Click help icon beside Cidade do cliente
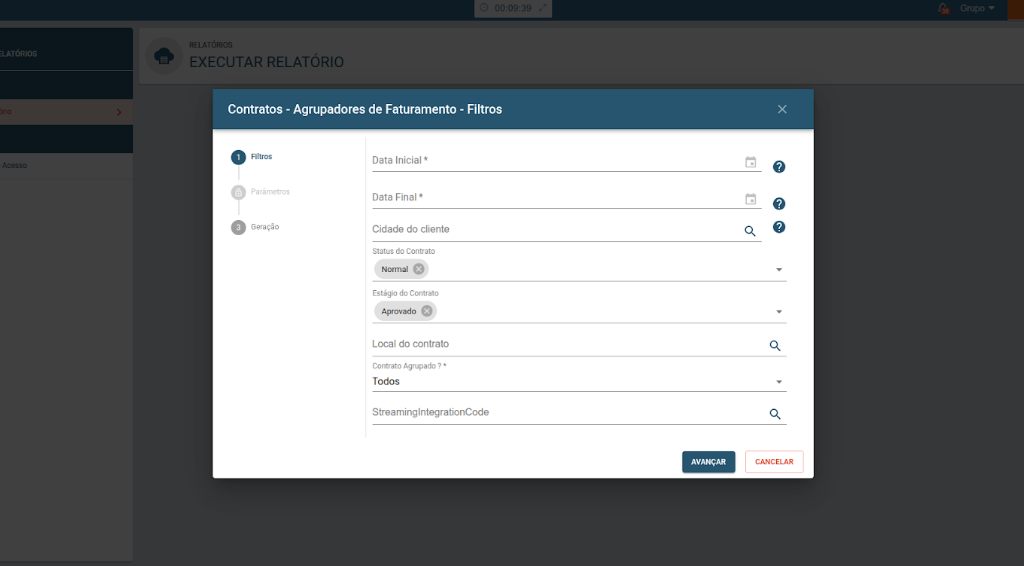 pos(779,227)
